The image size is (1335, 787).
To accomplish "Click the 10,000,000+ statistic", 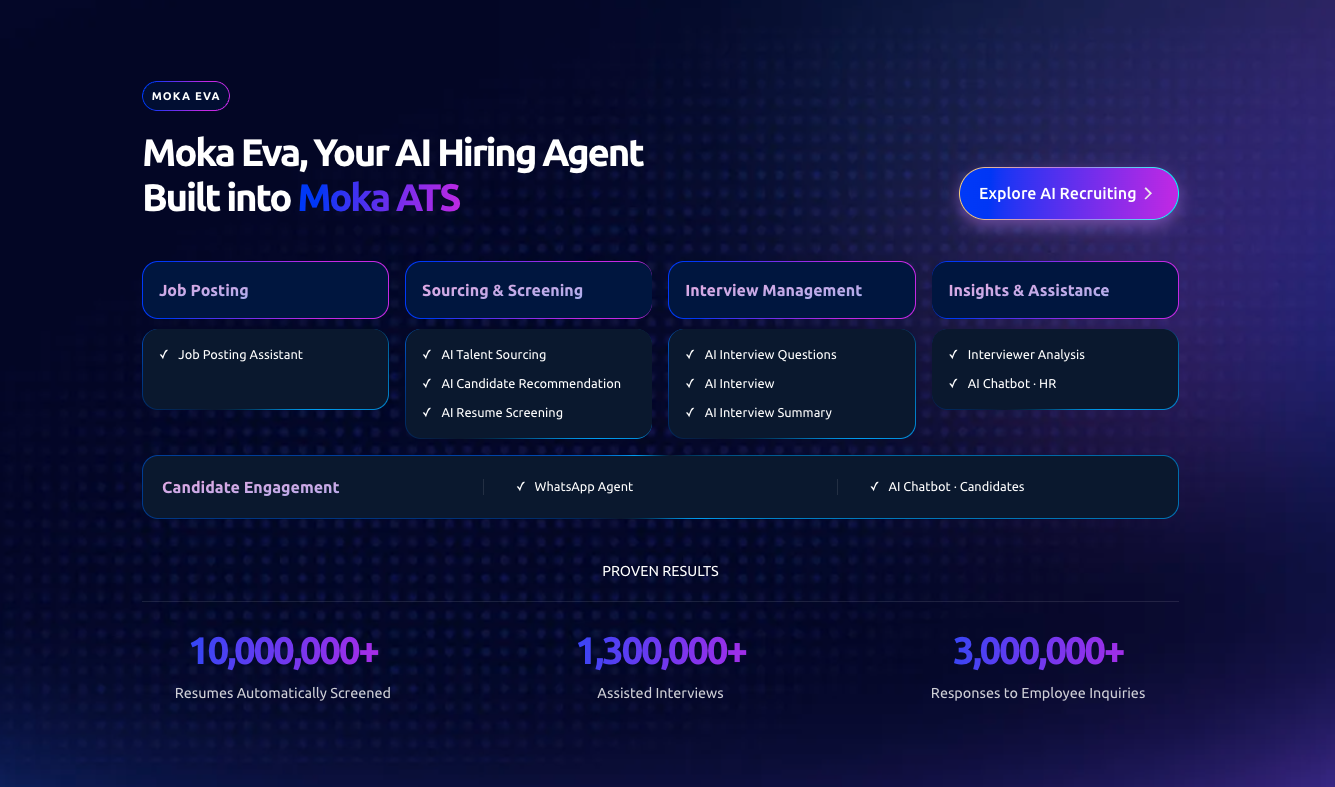I will click(x=284, y=651).
